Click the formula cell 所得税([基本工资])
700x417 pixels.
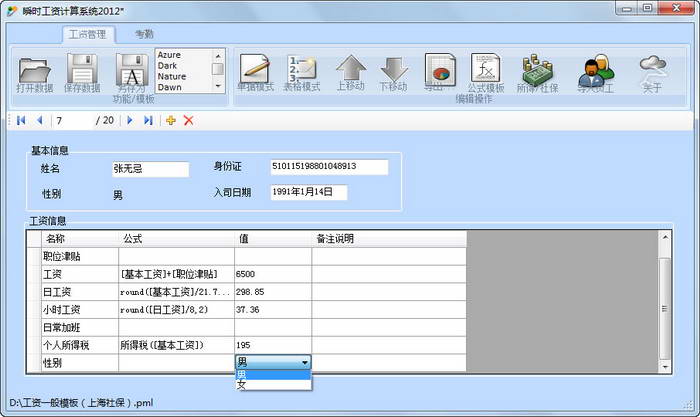point(176,345)
